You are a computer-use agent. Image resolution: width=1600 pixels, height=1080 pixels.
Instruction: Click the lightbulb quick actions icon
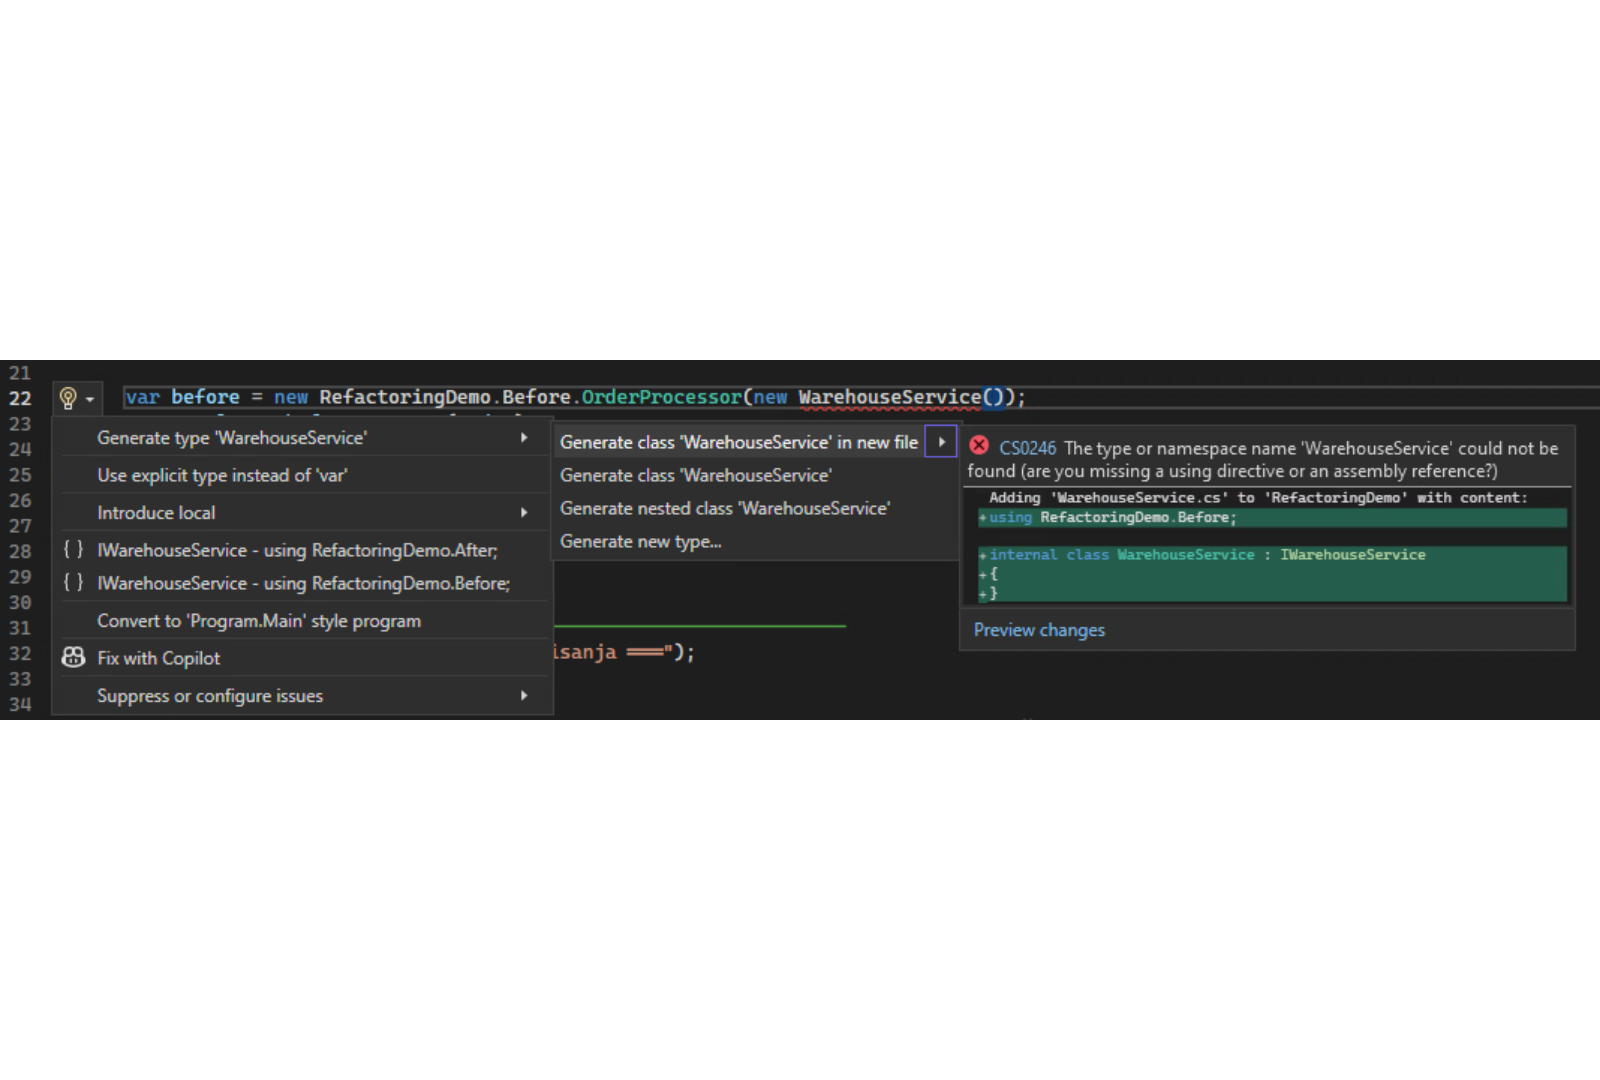coord(68,398)
